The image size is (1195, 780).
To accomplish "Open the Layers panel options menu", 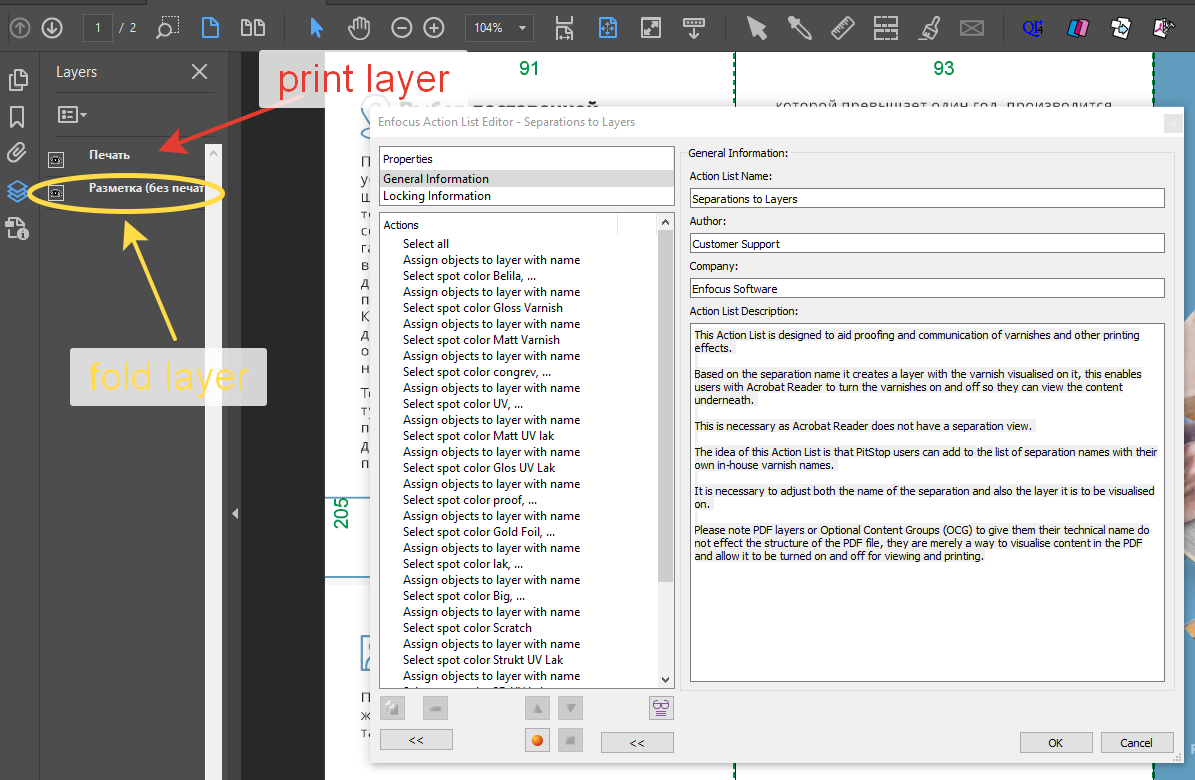I will (x=72, y=114).
